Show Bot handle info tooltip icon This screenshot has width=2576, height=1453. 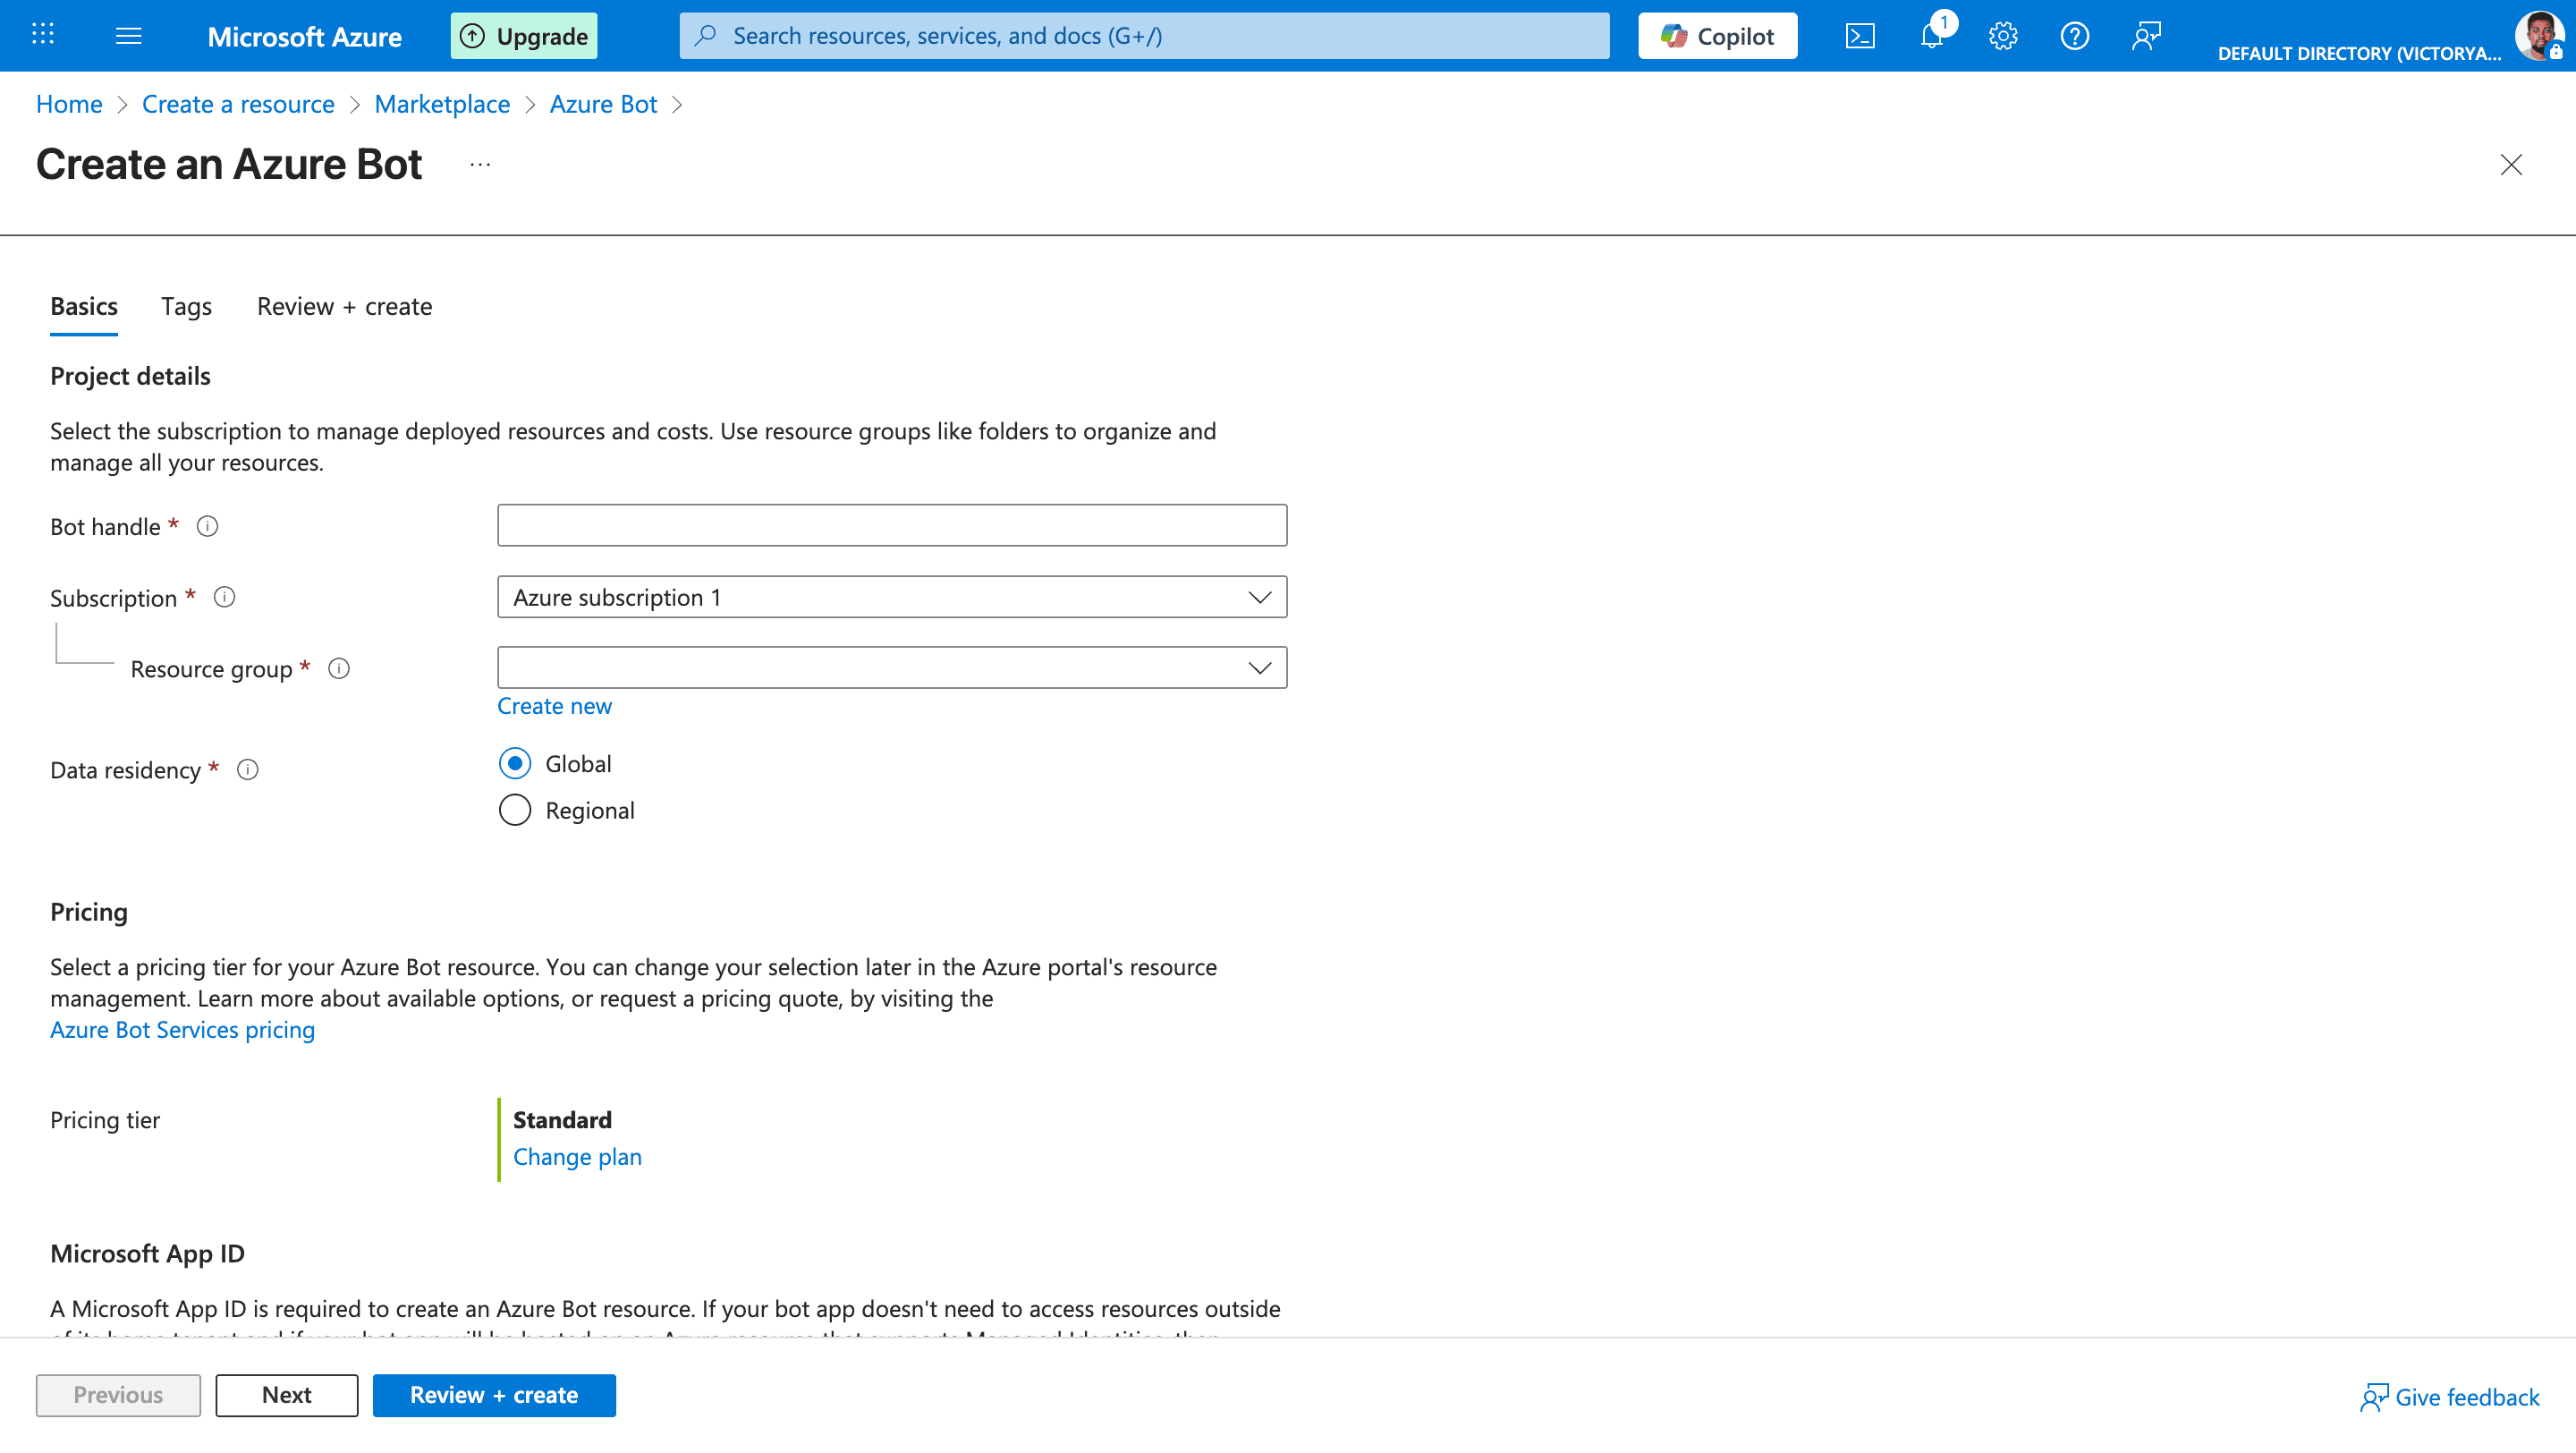click(x=207, y=526)
